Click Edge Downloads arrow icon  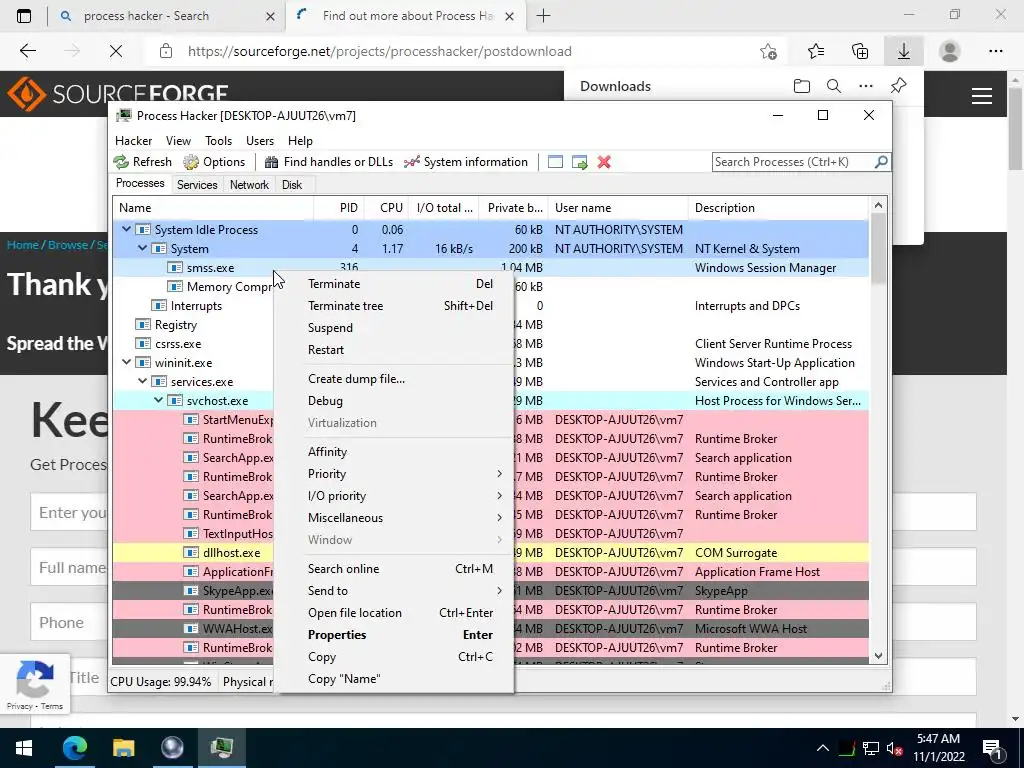coord(904,51)
